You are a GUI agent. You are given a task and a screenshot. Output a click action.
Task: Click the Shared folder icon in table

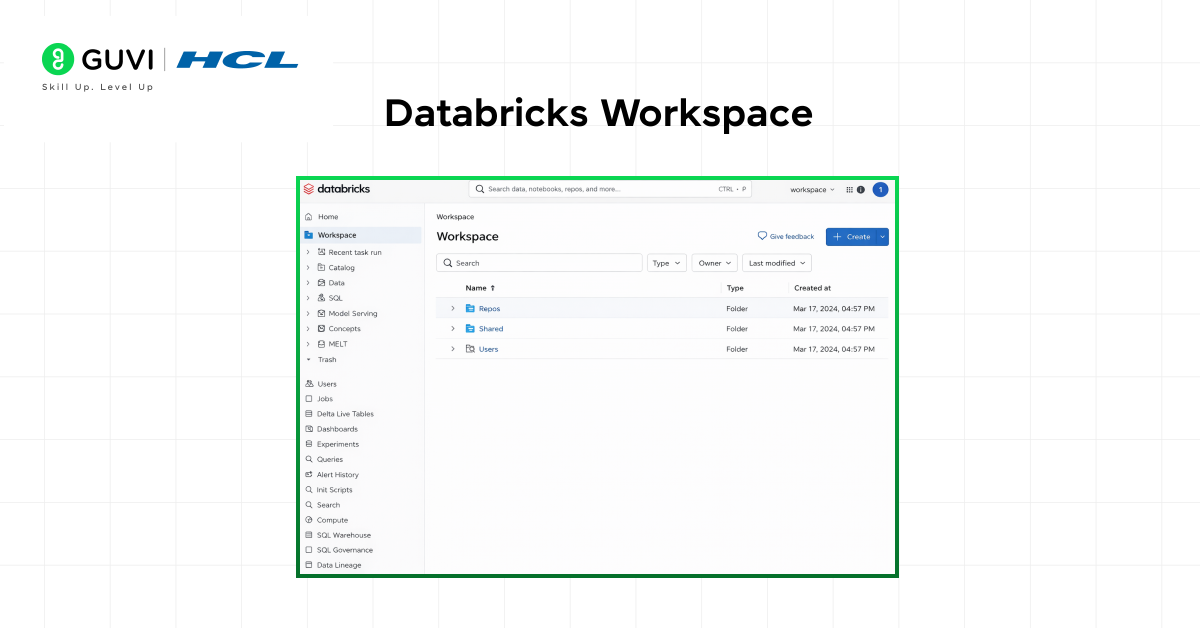(470, 329)
